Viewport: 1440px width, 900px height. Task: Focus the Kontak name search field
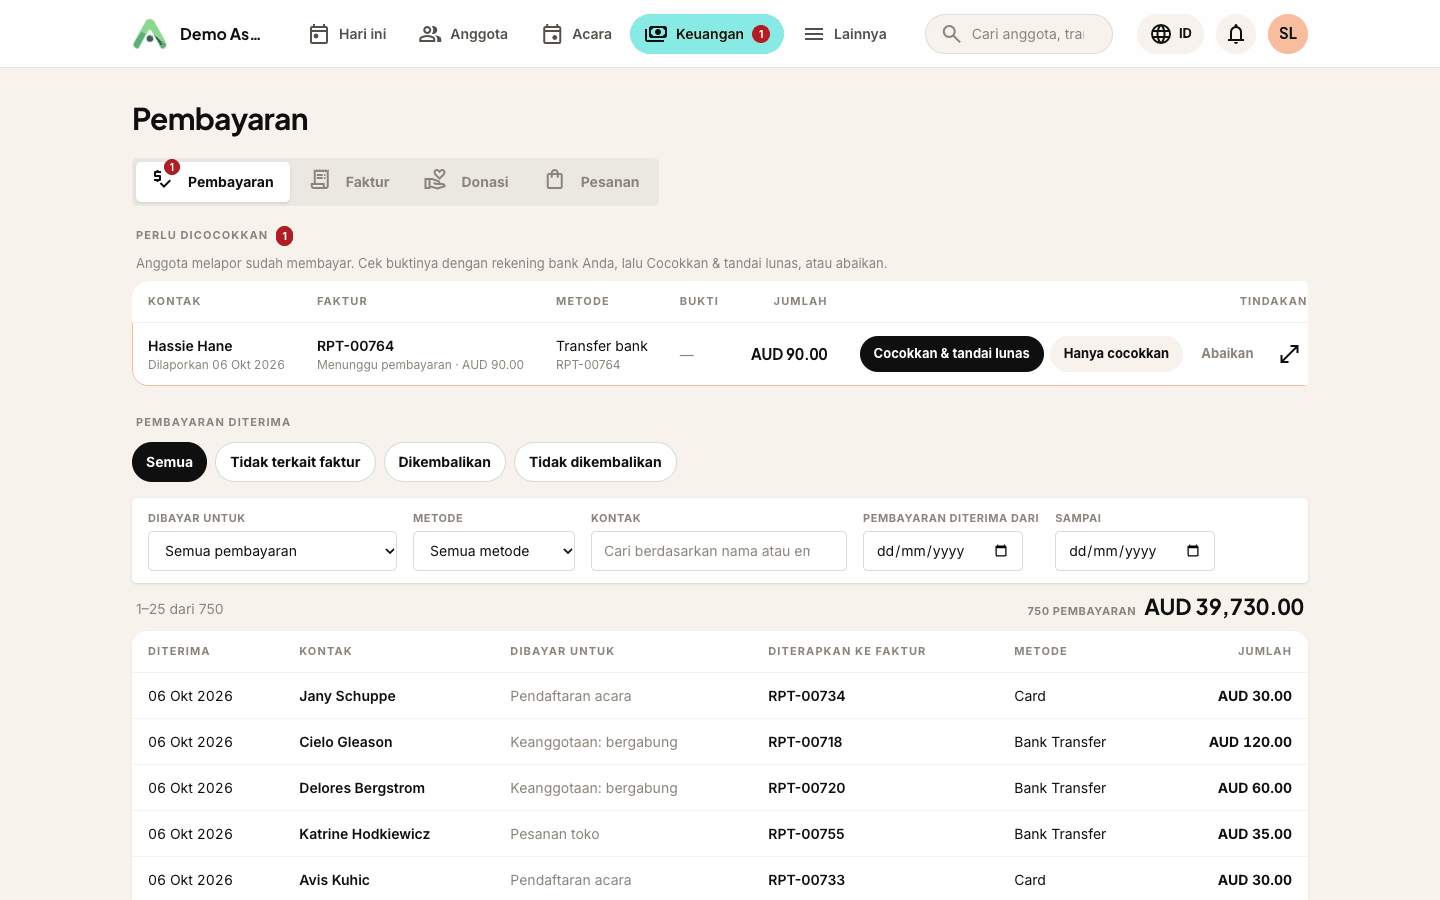pyautogui.click(x=719, y=551)
